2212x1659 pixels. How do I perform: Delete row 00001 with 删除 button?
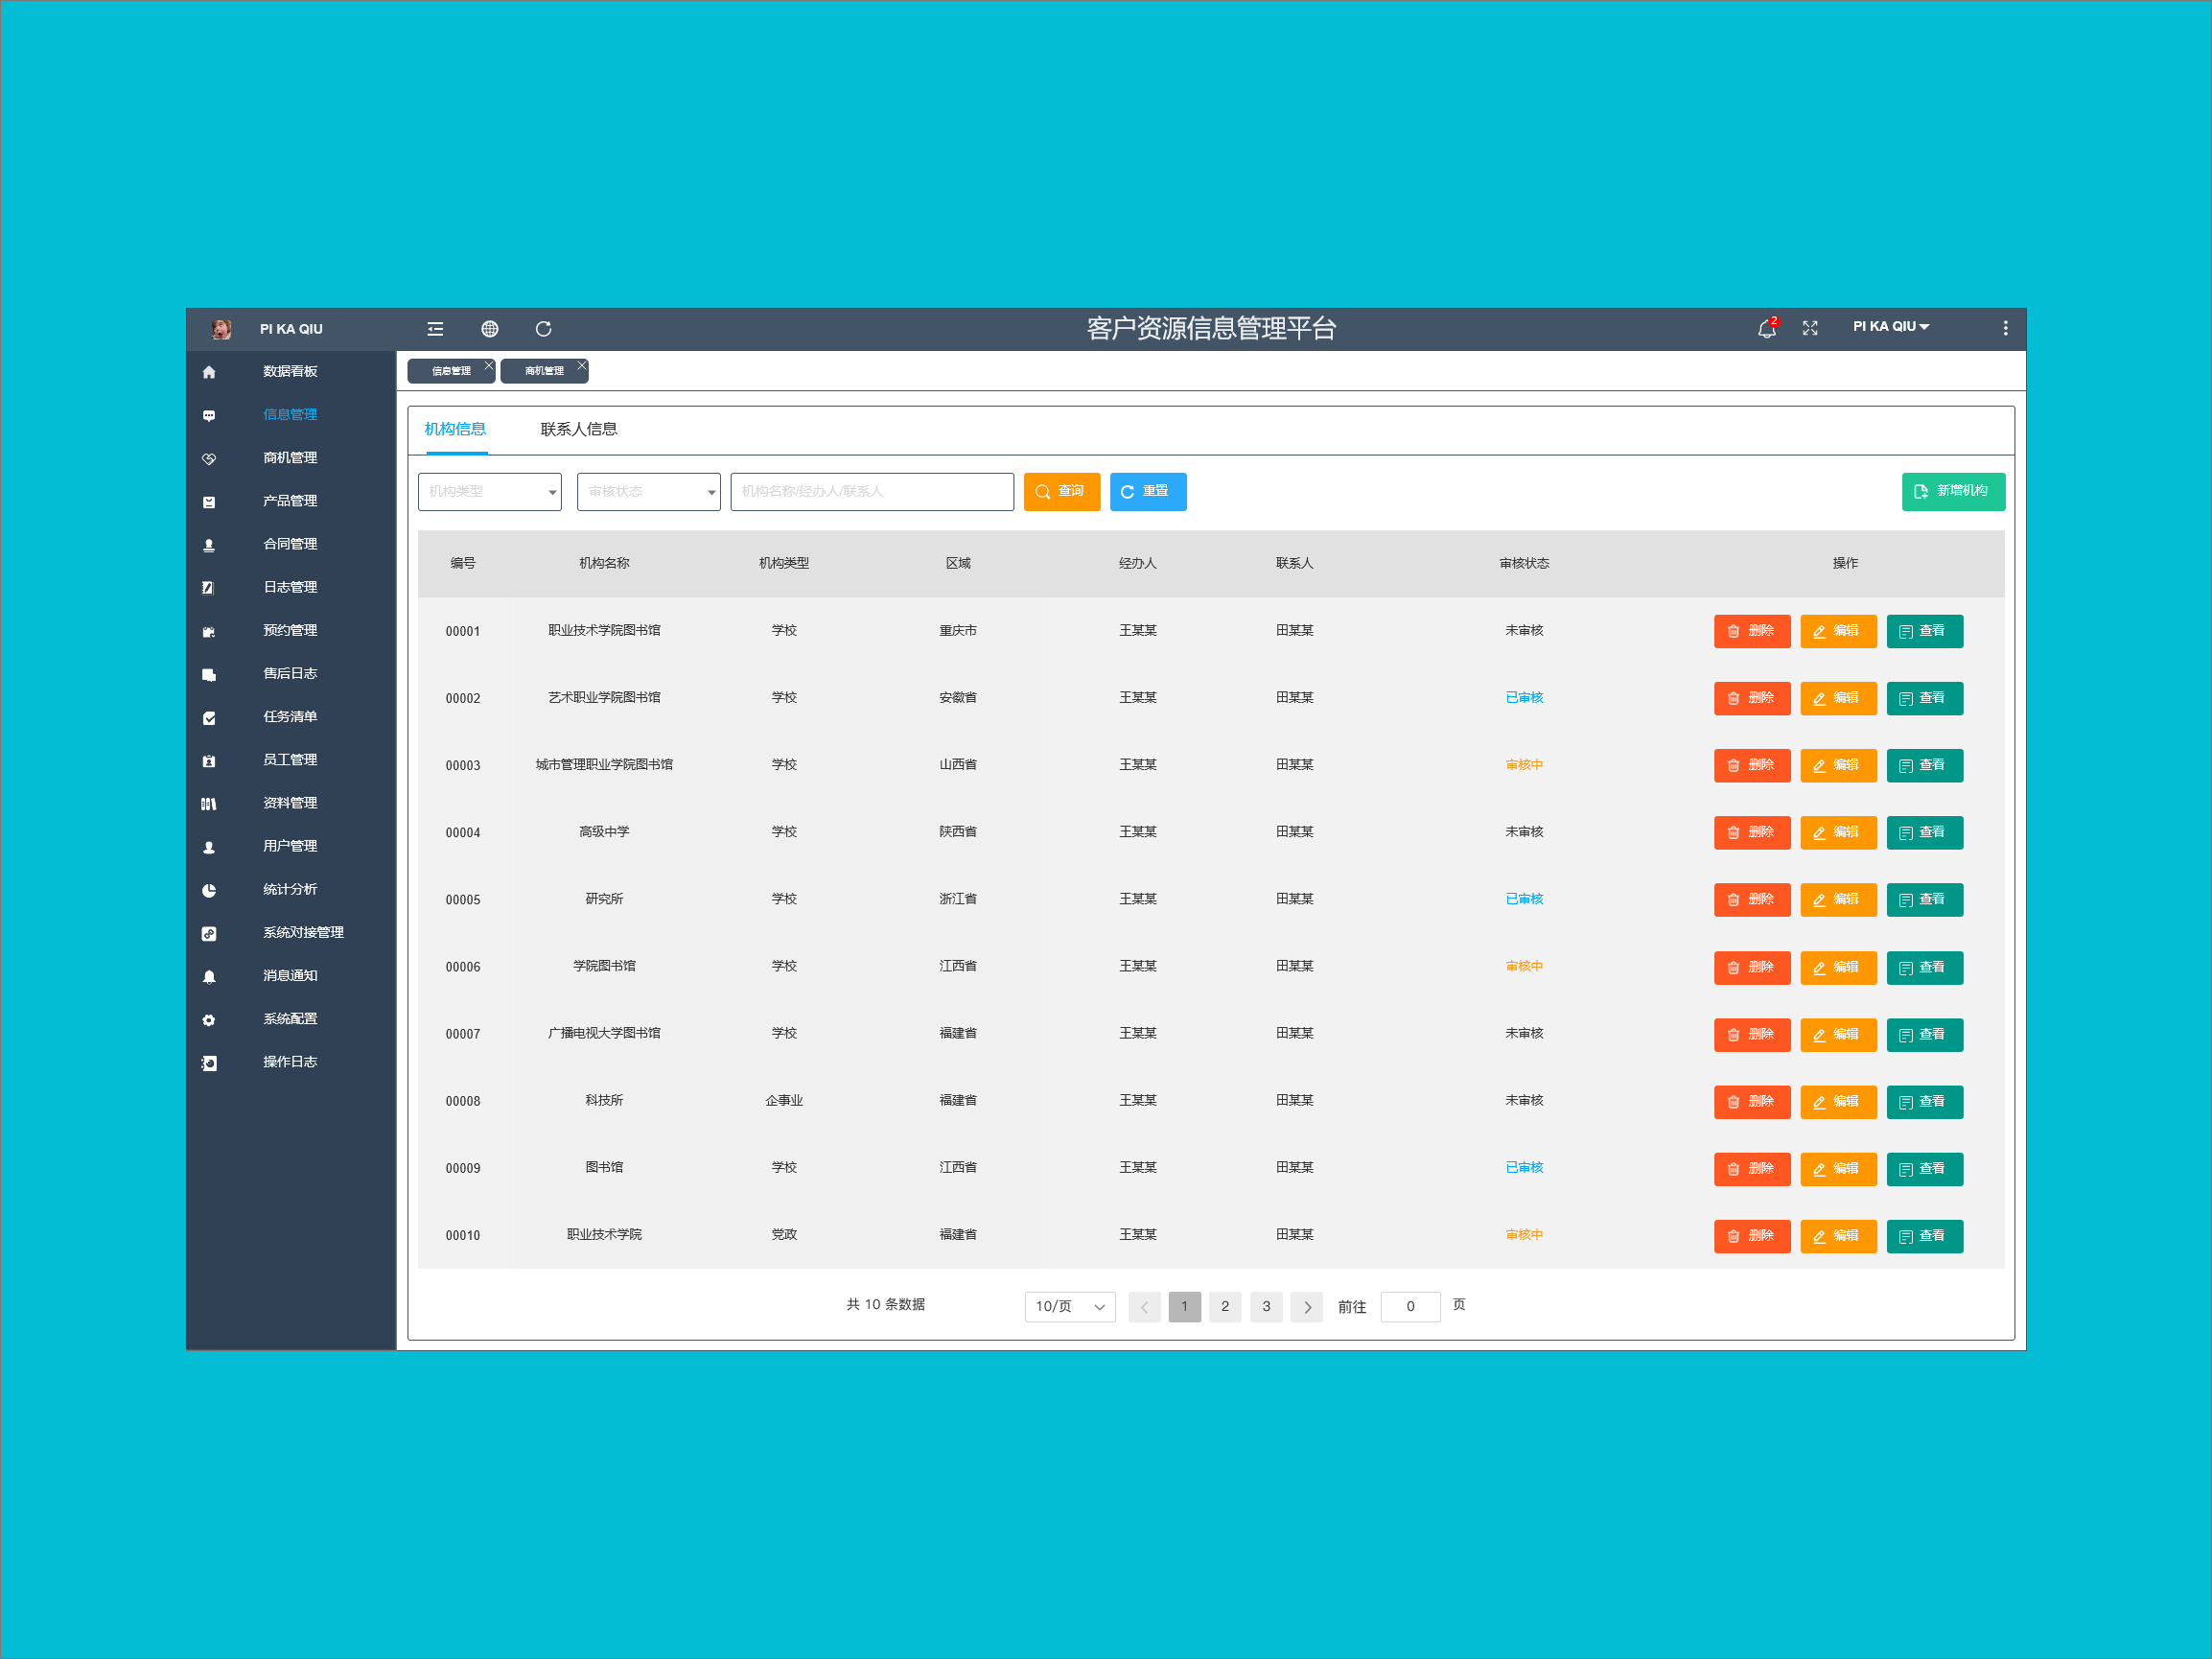(1752, 631)
